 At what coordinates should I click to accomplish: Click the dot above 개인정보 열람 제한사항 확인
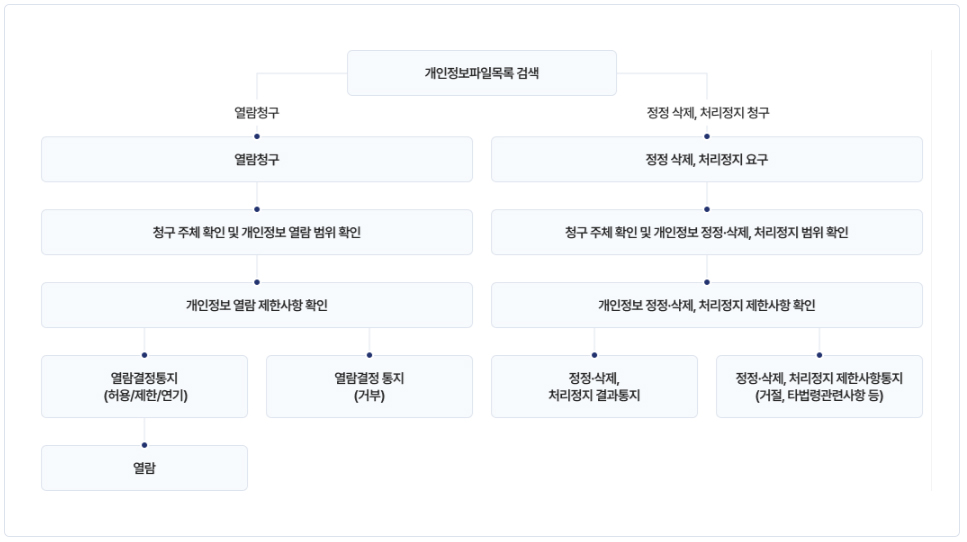pos(257,282)
